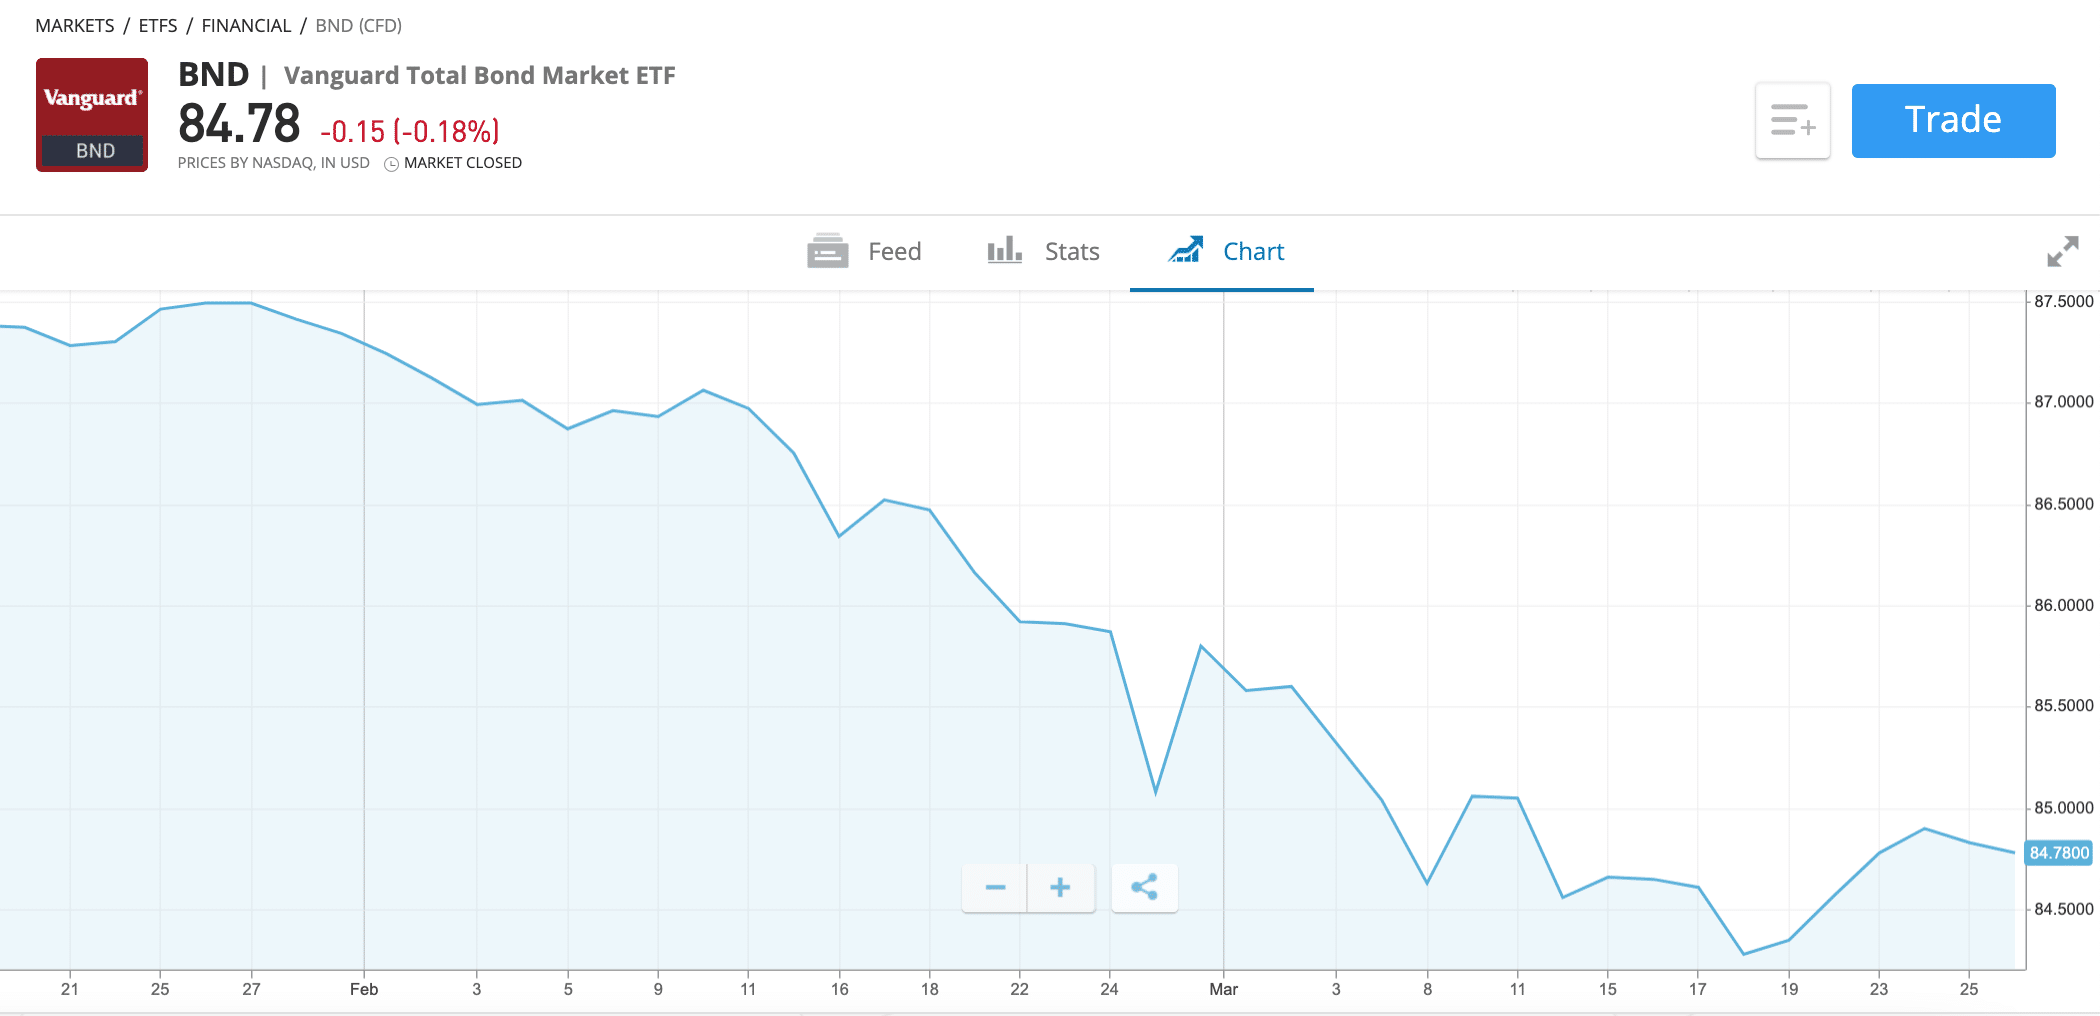Click the MARKET CLOSED status text
Image resolution: width=2100 pixels, height=1016 pixels.
(x=463, y=163)
